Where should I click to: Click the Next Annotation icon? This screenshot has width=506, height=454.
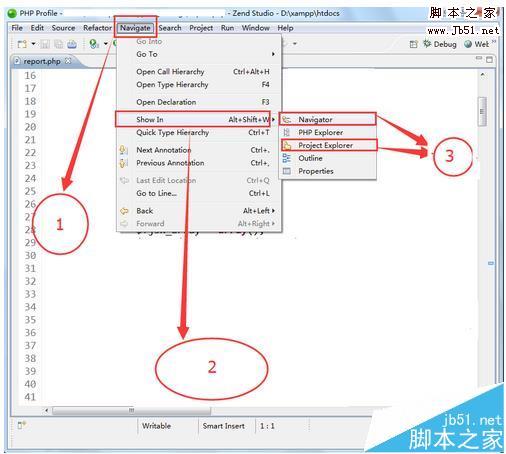point(124,150)
